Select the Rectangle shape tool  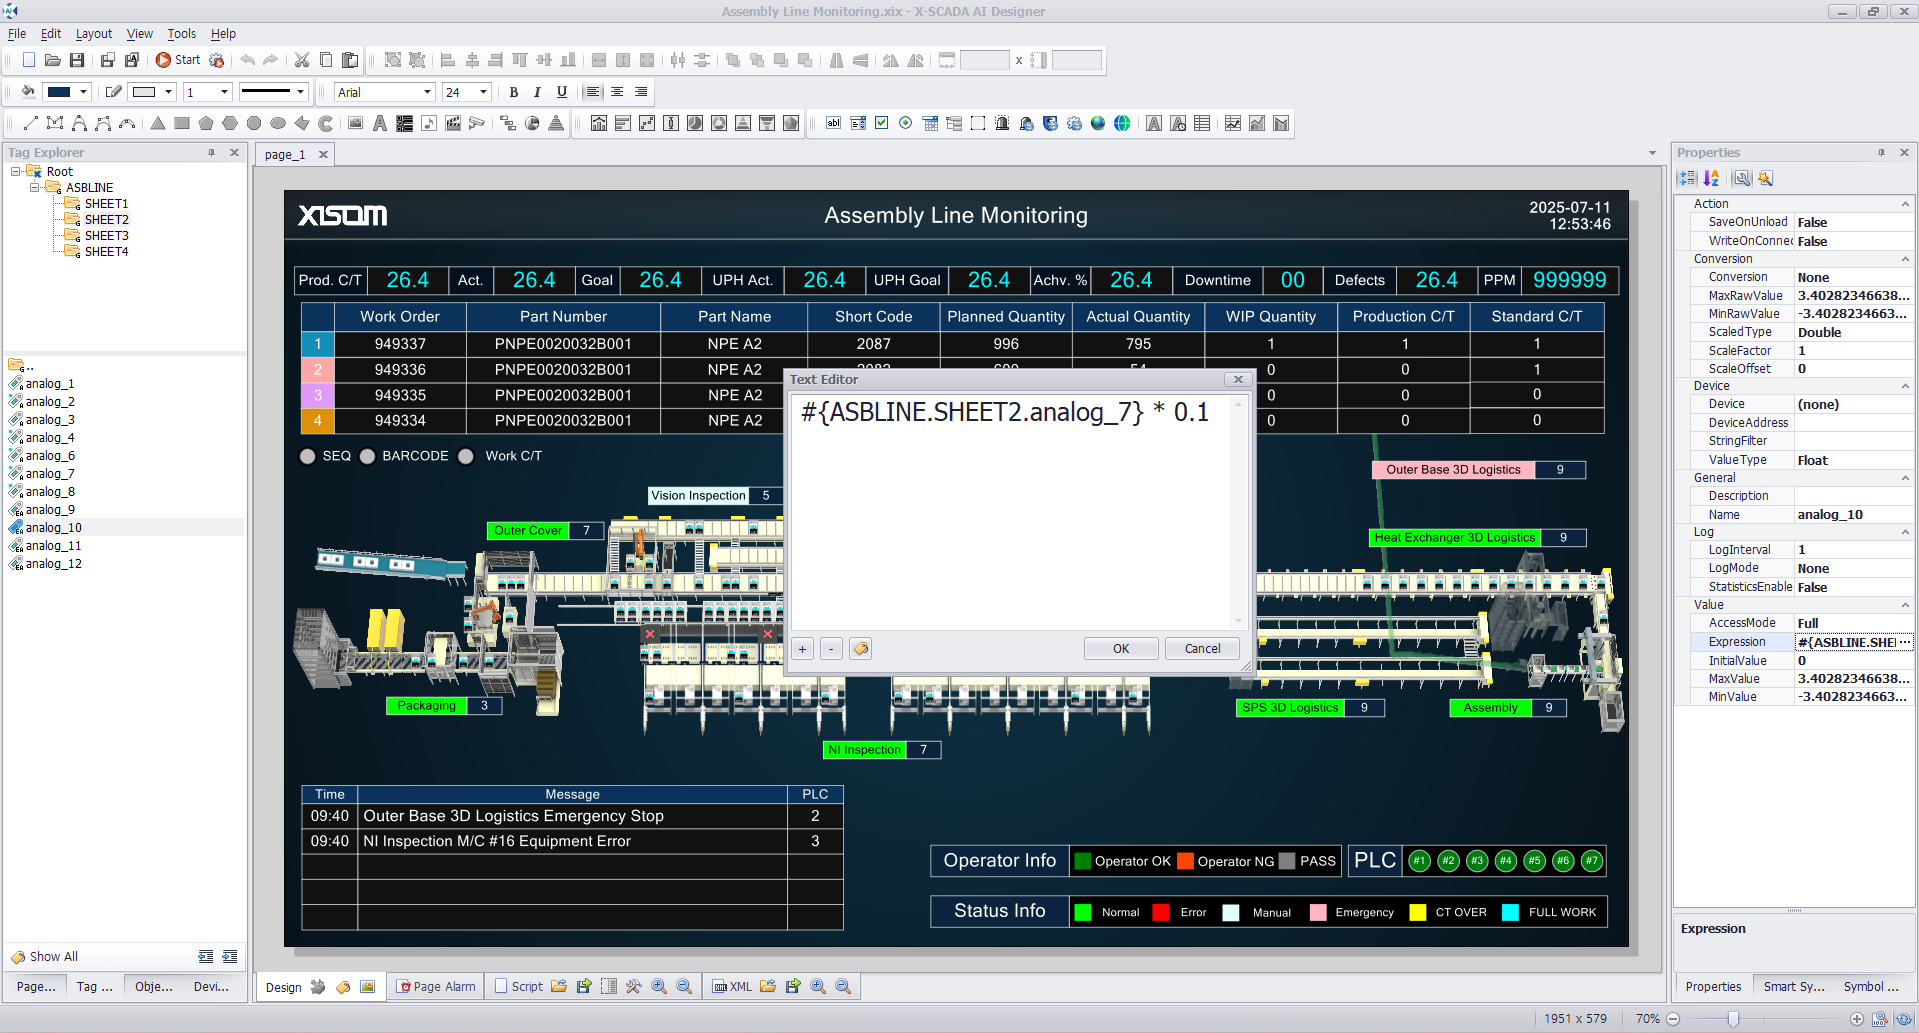182,123
